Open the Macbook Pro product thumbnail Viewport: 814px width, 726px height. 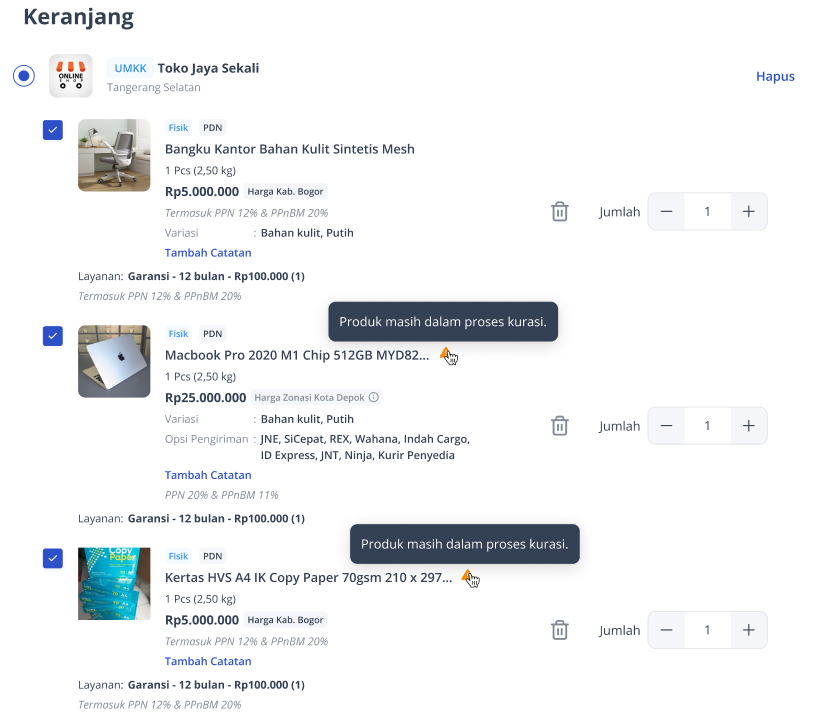(114, 361)
